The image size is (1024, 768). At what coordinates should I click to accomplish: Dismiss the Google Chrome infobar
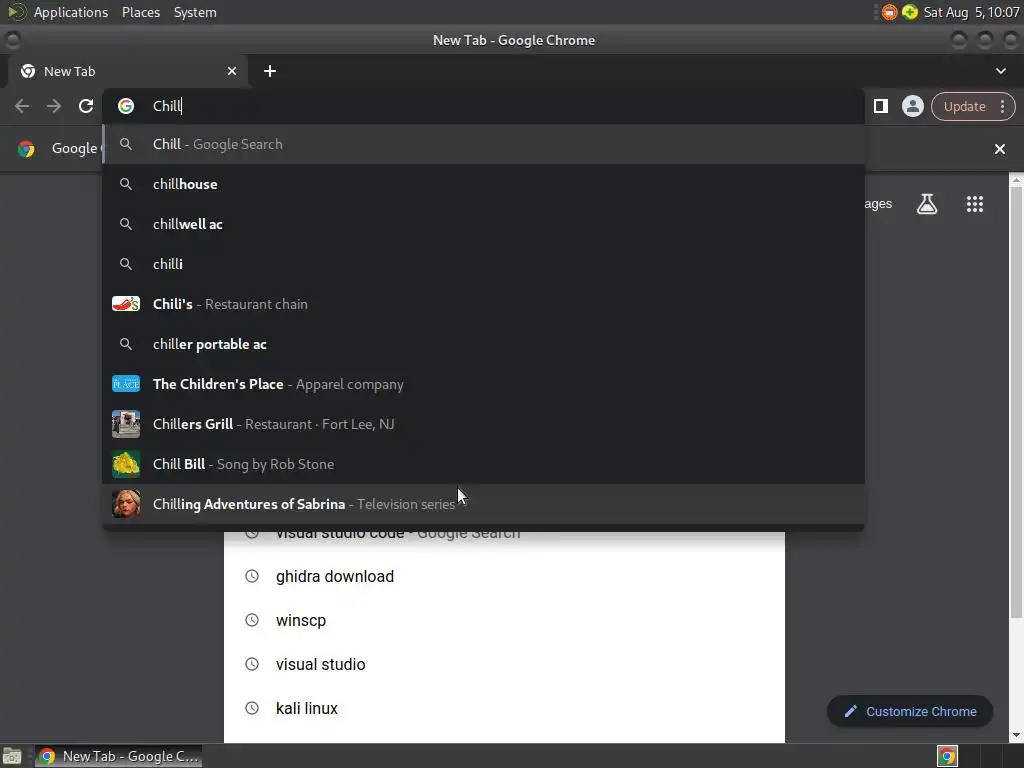[x=1000, y=149]
